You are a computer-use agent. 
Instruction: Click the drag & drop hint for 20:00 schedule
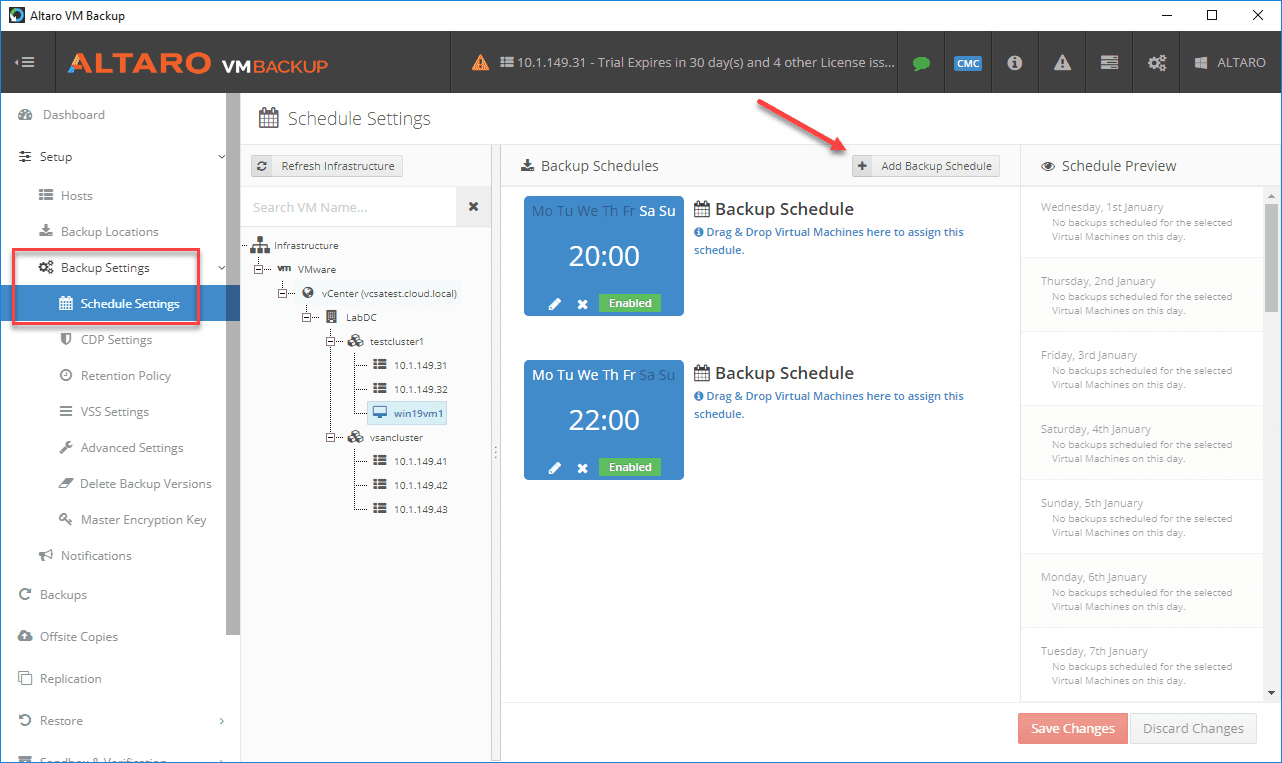coord(829,241)
